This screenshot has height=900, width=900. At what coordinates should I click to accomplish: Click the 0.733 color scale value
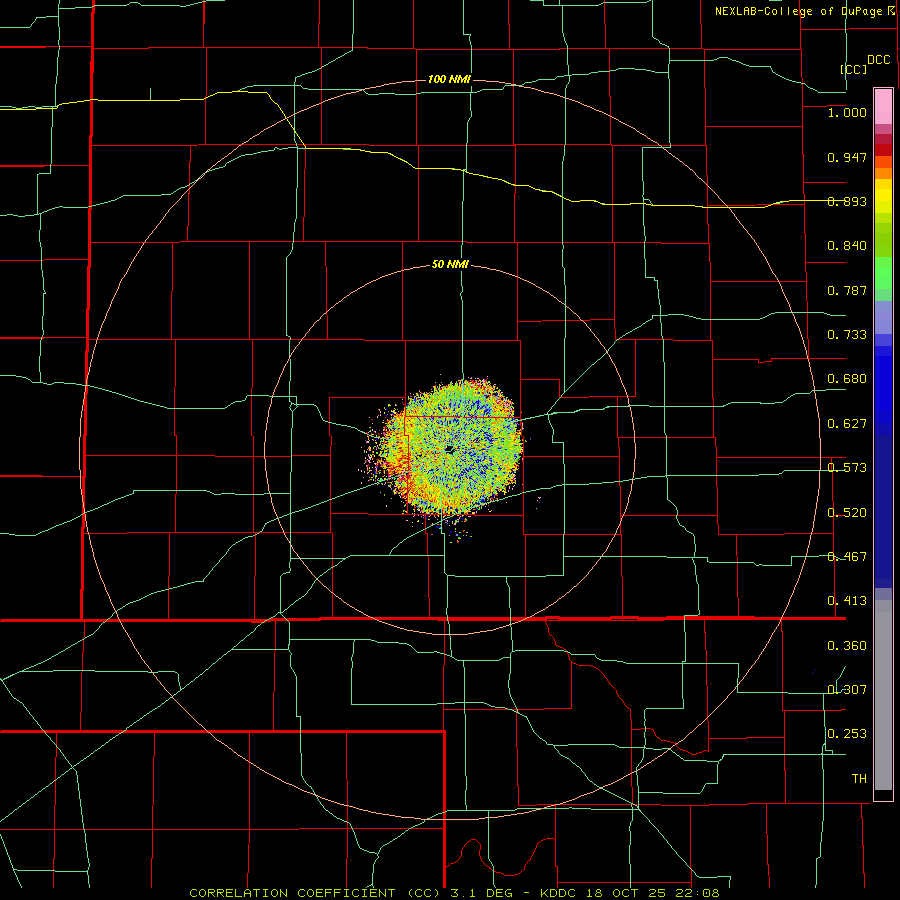pyautogui.click(x=847, y=335)
